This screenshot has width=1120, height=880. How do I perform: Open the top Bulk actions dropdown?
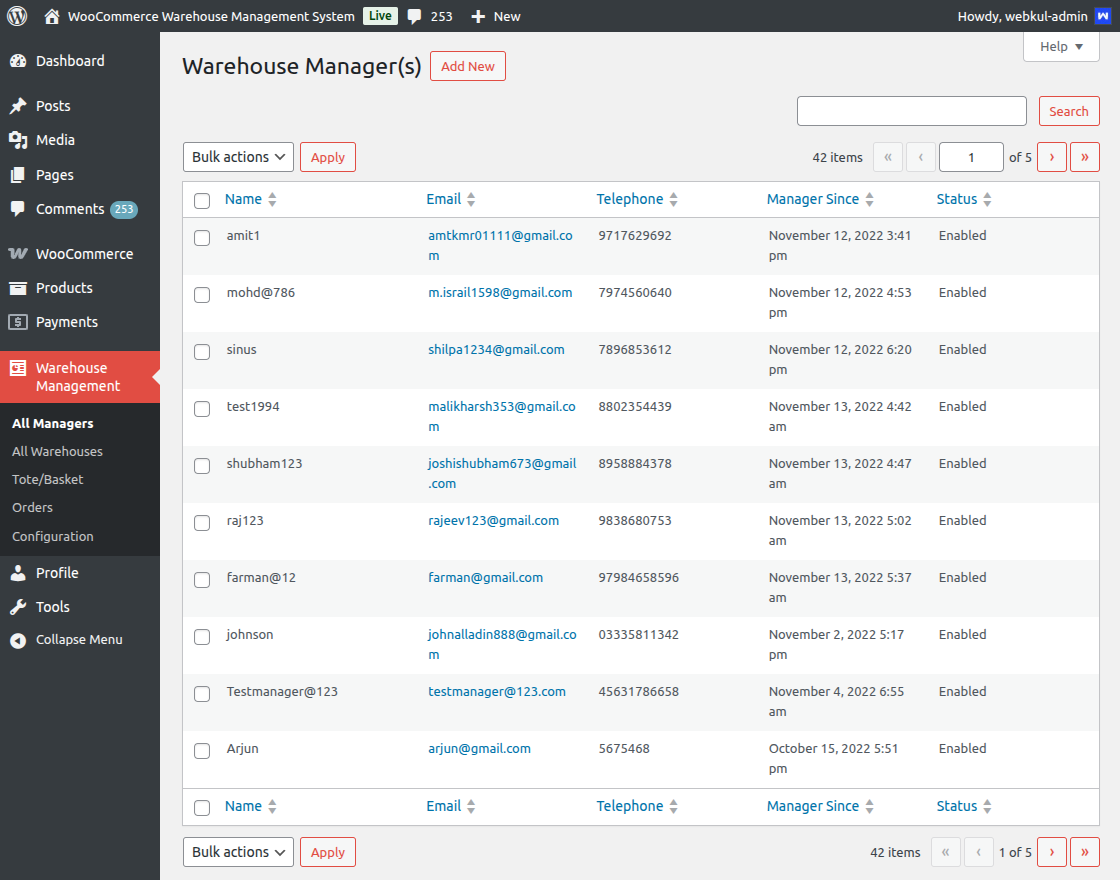[x=238, y=157]
